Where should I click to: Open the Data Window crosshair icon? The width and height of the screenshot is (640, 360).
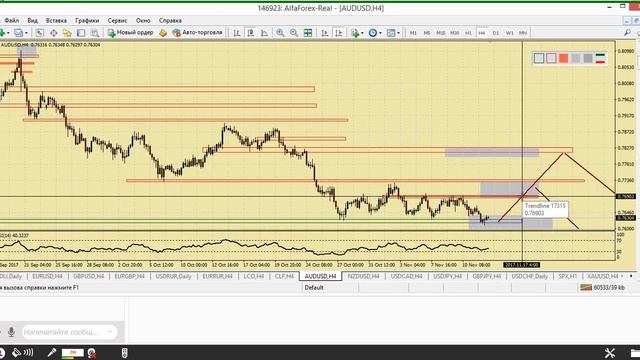53,33
